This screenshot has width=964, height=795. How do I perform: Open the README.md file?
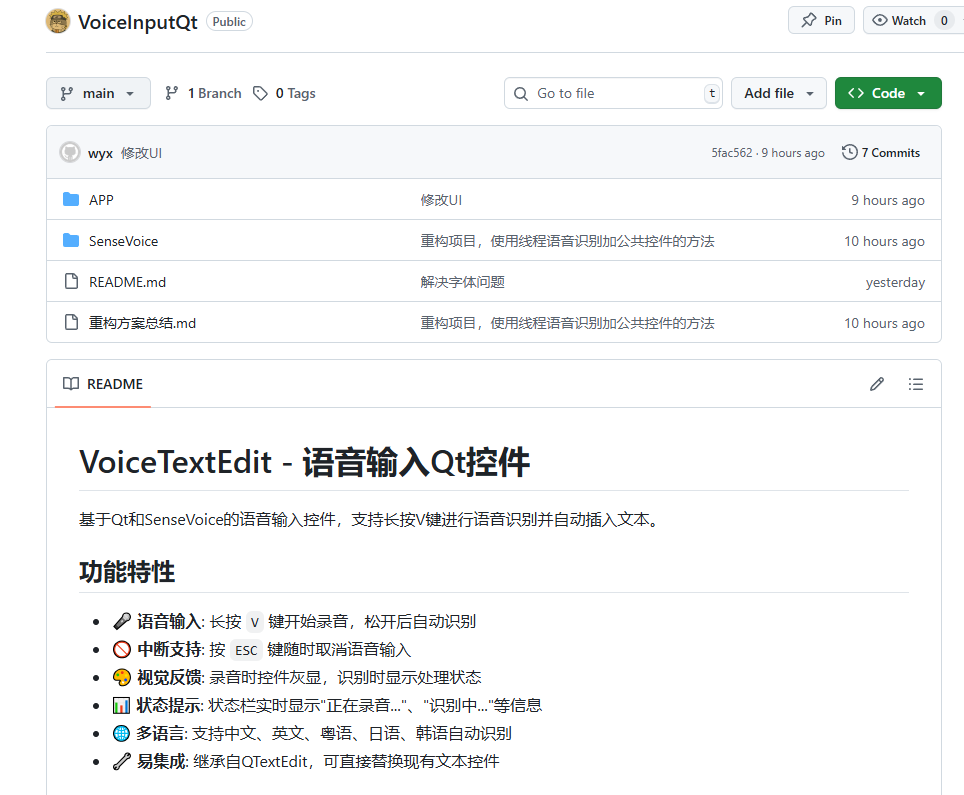coord(127,282)
